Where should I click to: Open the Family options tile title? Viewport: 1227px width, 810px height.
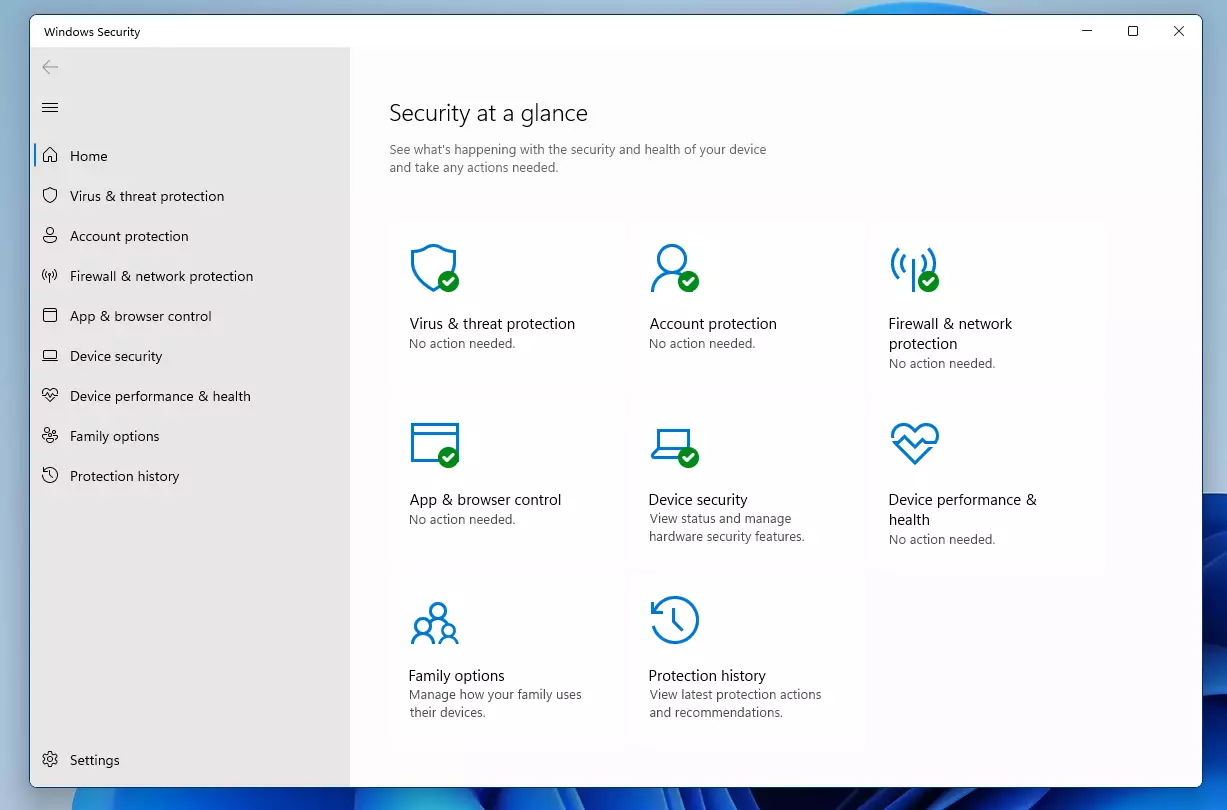(x=456, y=676)
